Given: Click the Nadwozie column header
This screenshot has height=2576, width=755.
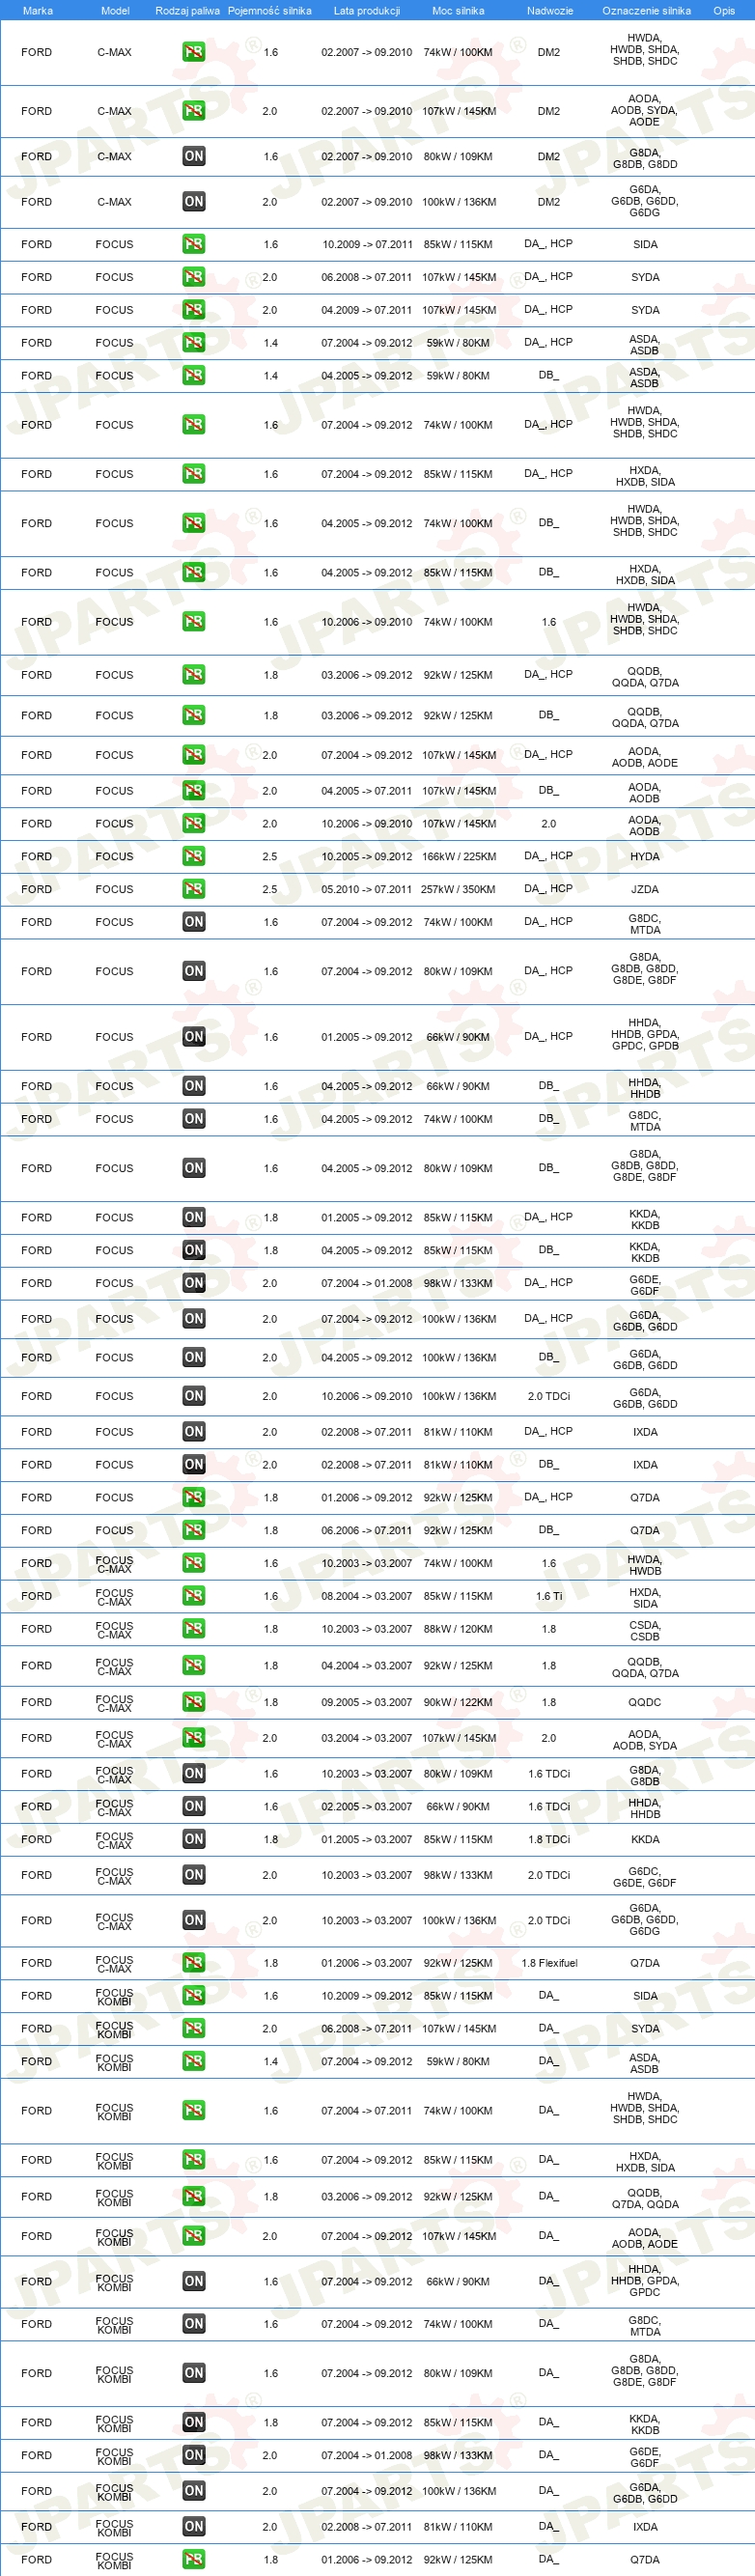Looking at the screenshot, I should [x=550, y=11].
